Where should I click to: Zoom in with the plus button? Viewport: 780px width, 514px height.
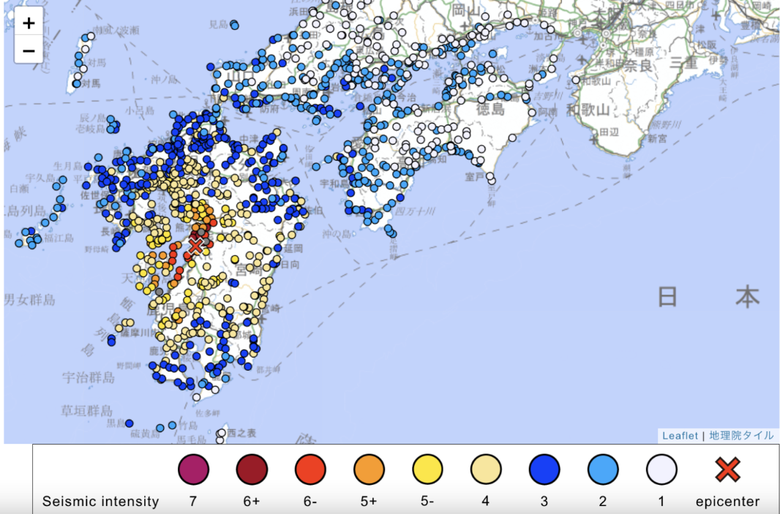click(x=28, y=23)
